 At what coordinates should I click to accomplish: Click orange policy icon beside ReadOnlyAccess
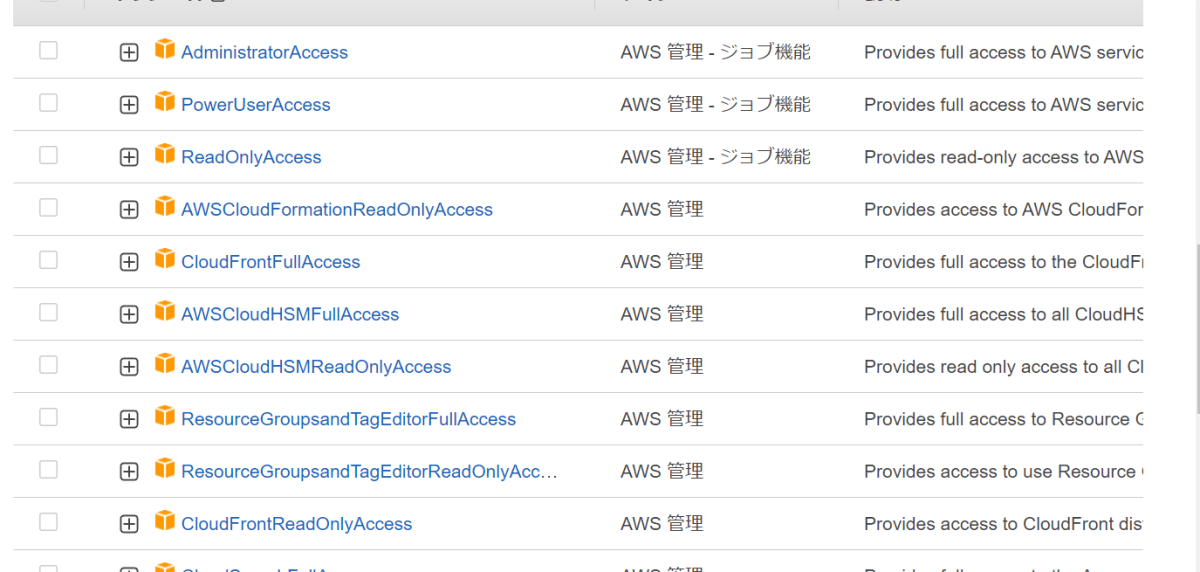click(x=165, y=154)
